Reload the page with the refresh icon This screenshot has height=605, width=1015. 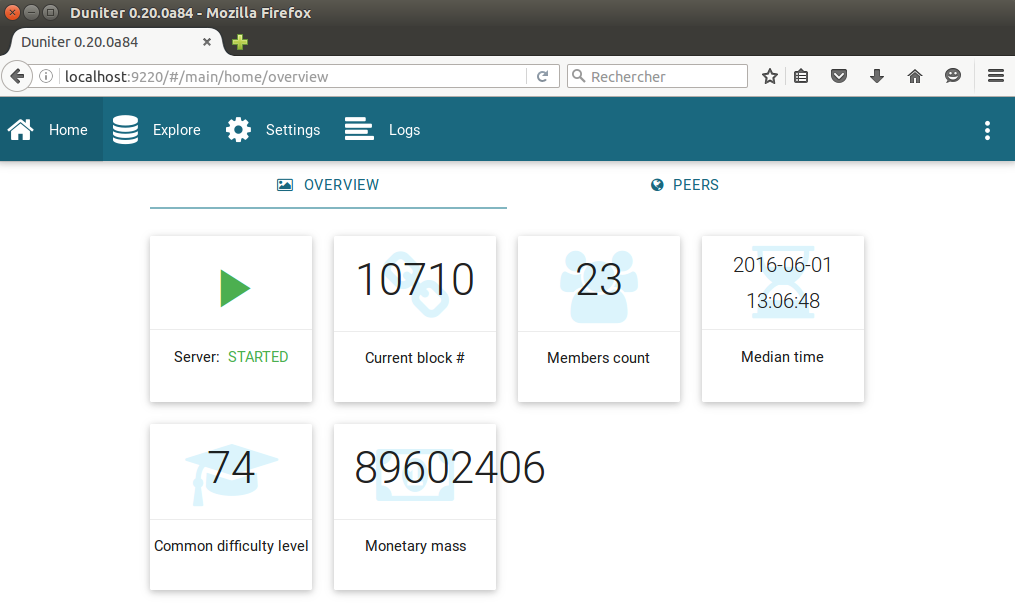point(543,76)
